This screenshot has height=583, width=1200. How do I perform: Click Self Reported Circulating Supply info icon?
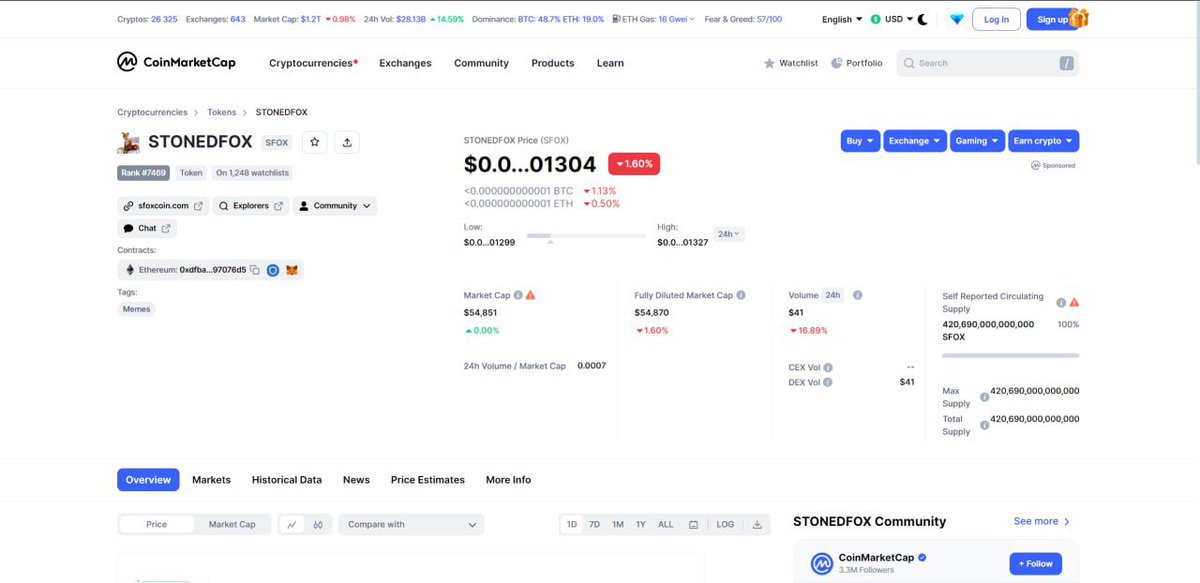1061,302
